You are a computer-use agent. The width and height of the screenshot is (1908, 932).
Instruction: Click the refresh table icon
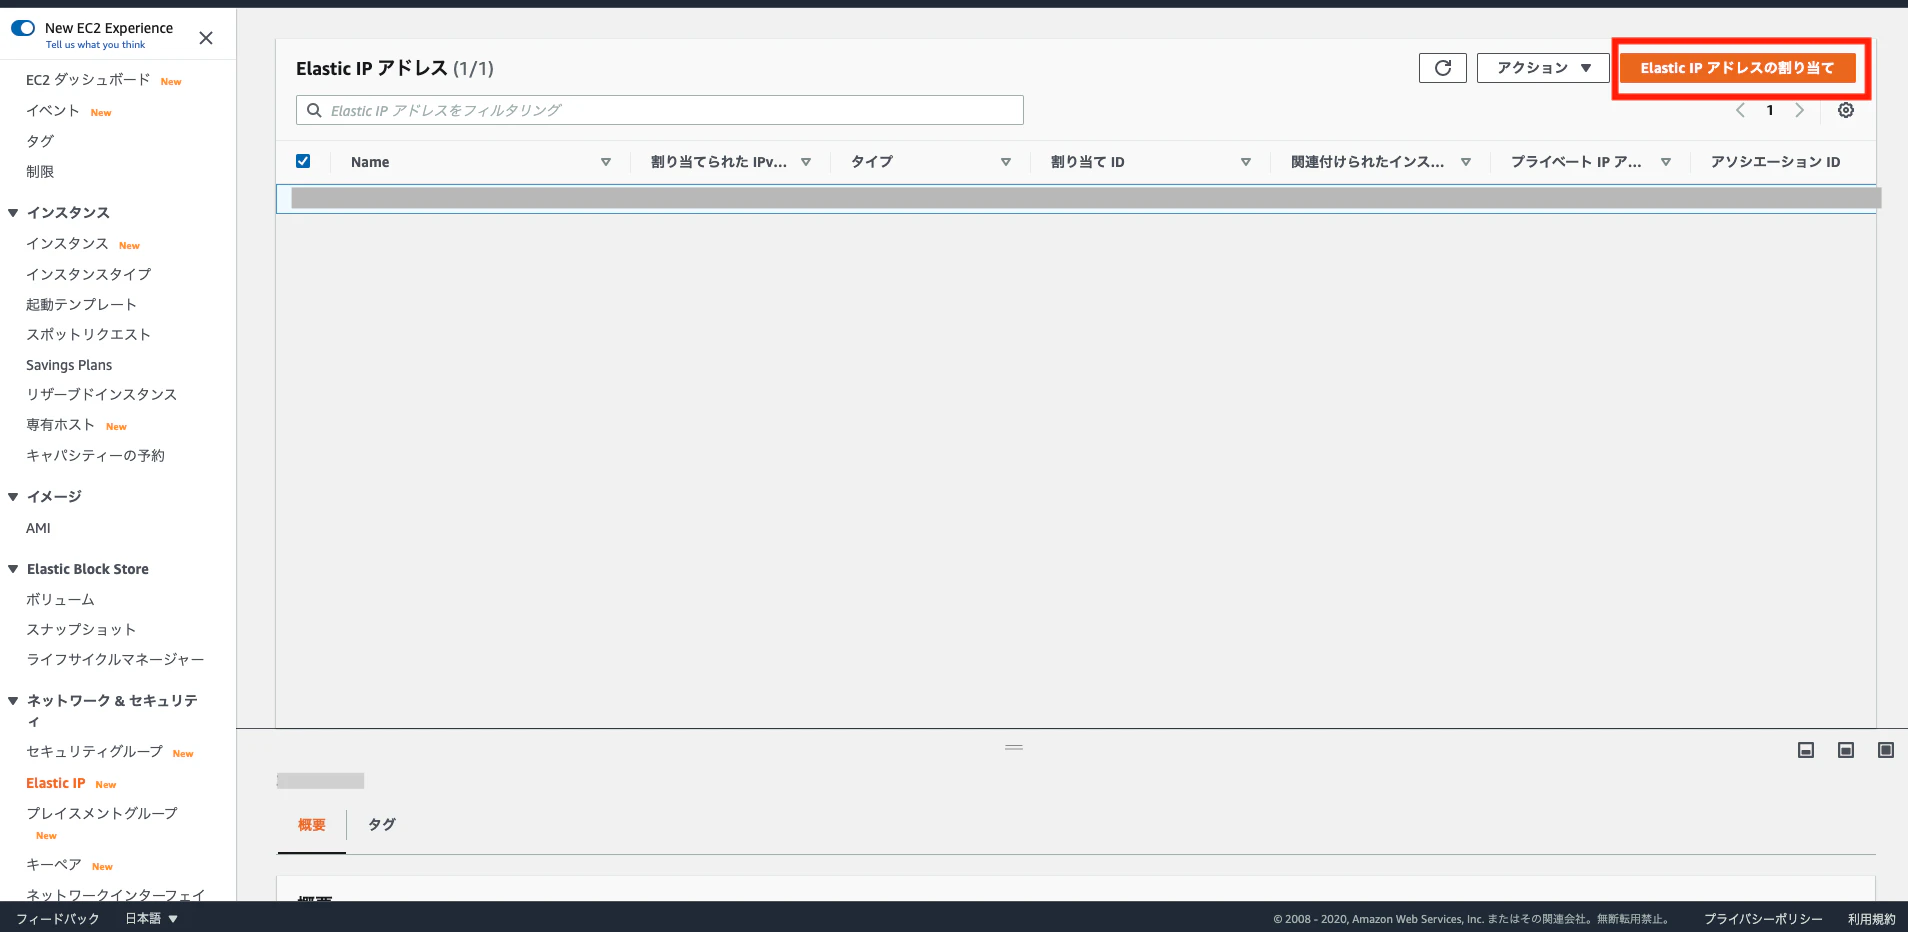point(1442,68)
